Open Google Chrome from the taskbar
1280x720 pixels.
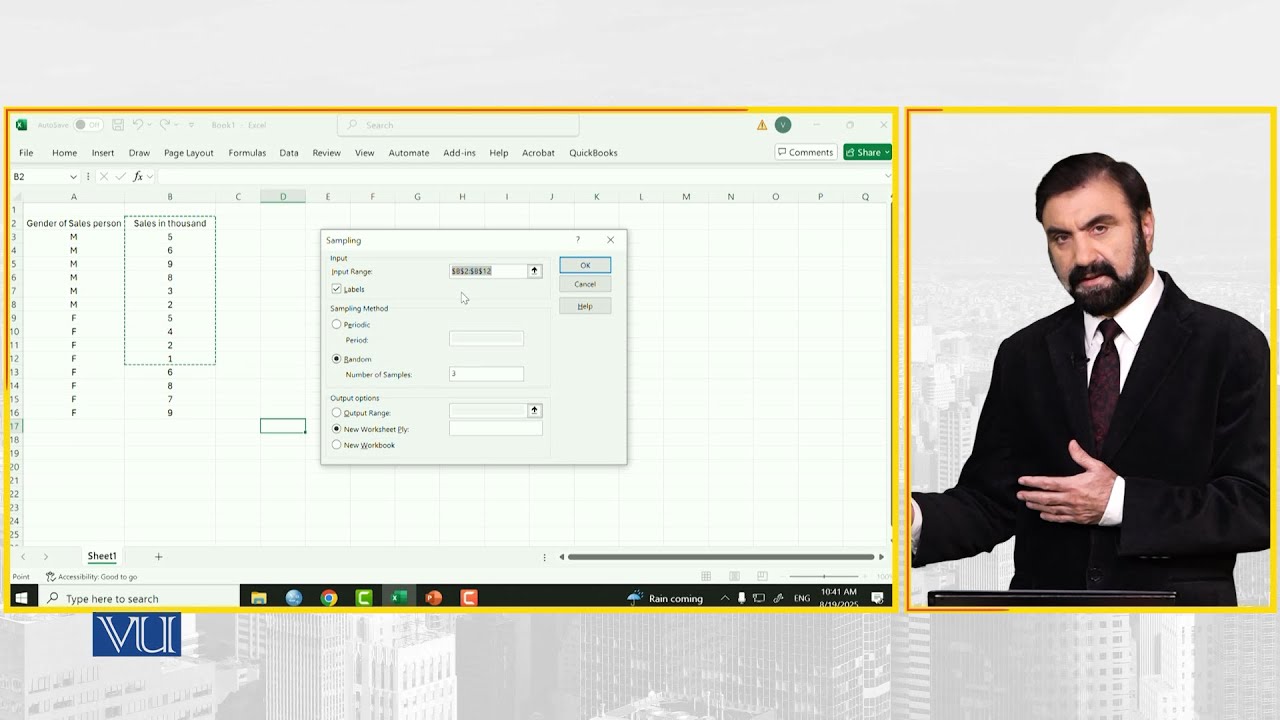[329, 598]
